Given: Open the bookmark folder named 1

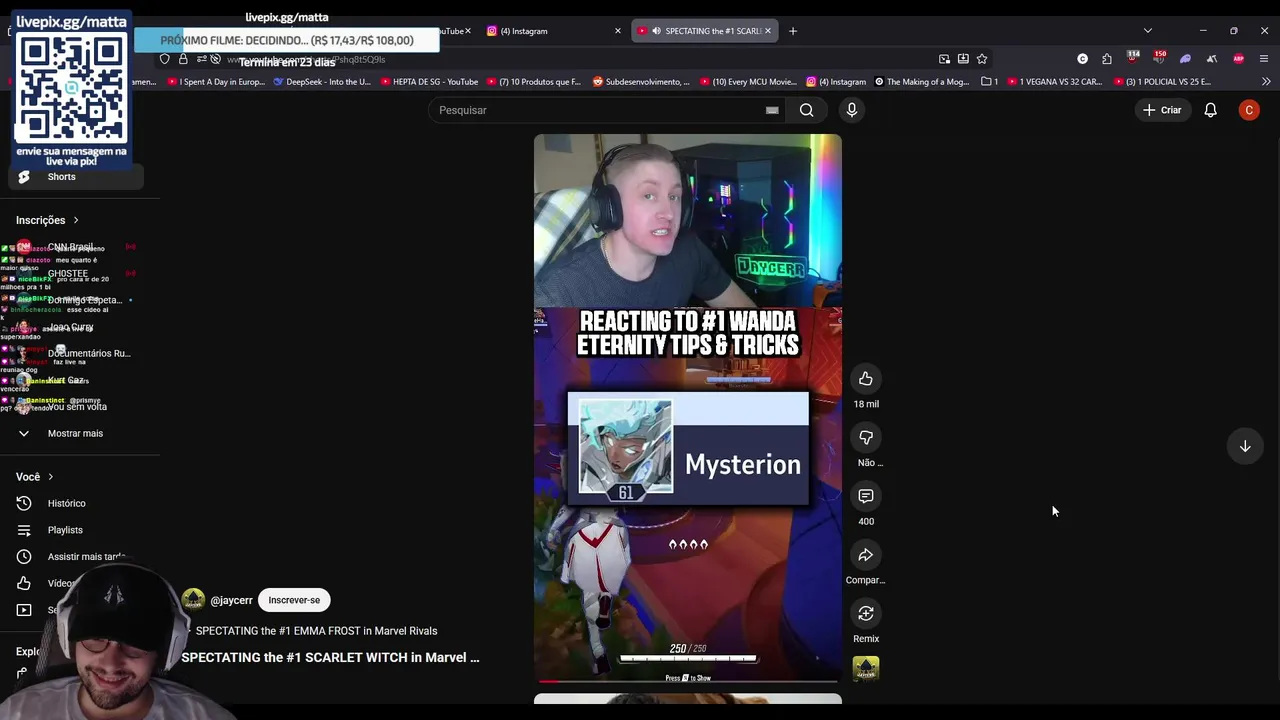Looking at the screenshot, I should 990,82.
